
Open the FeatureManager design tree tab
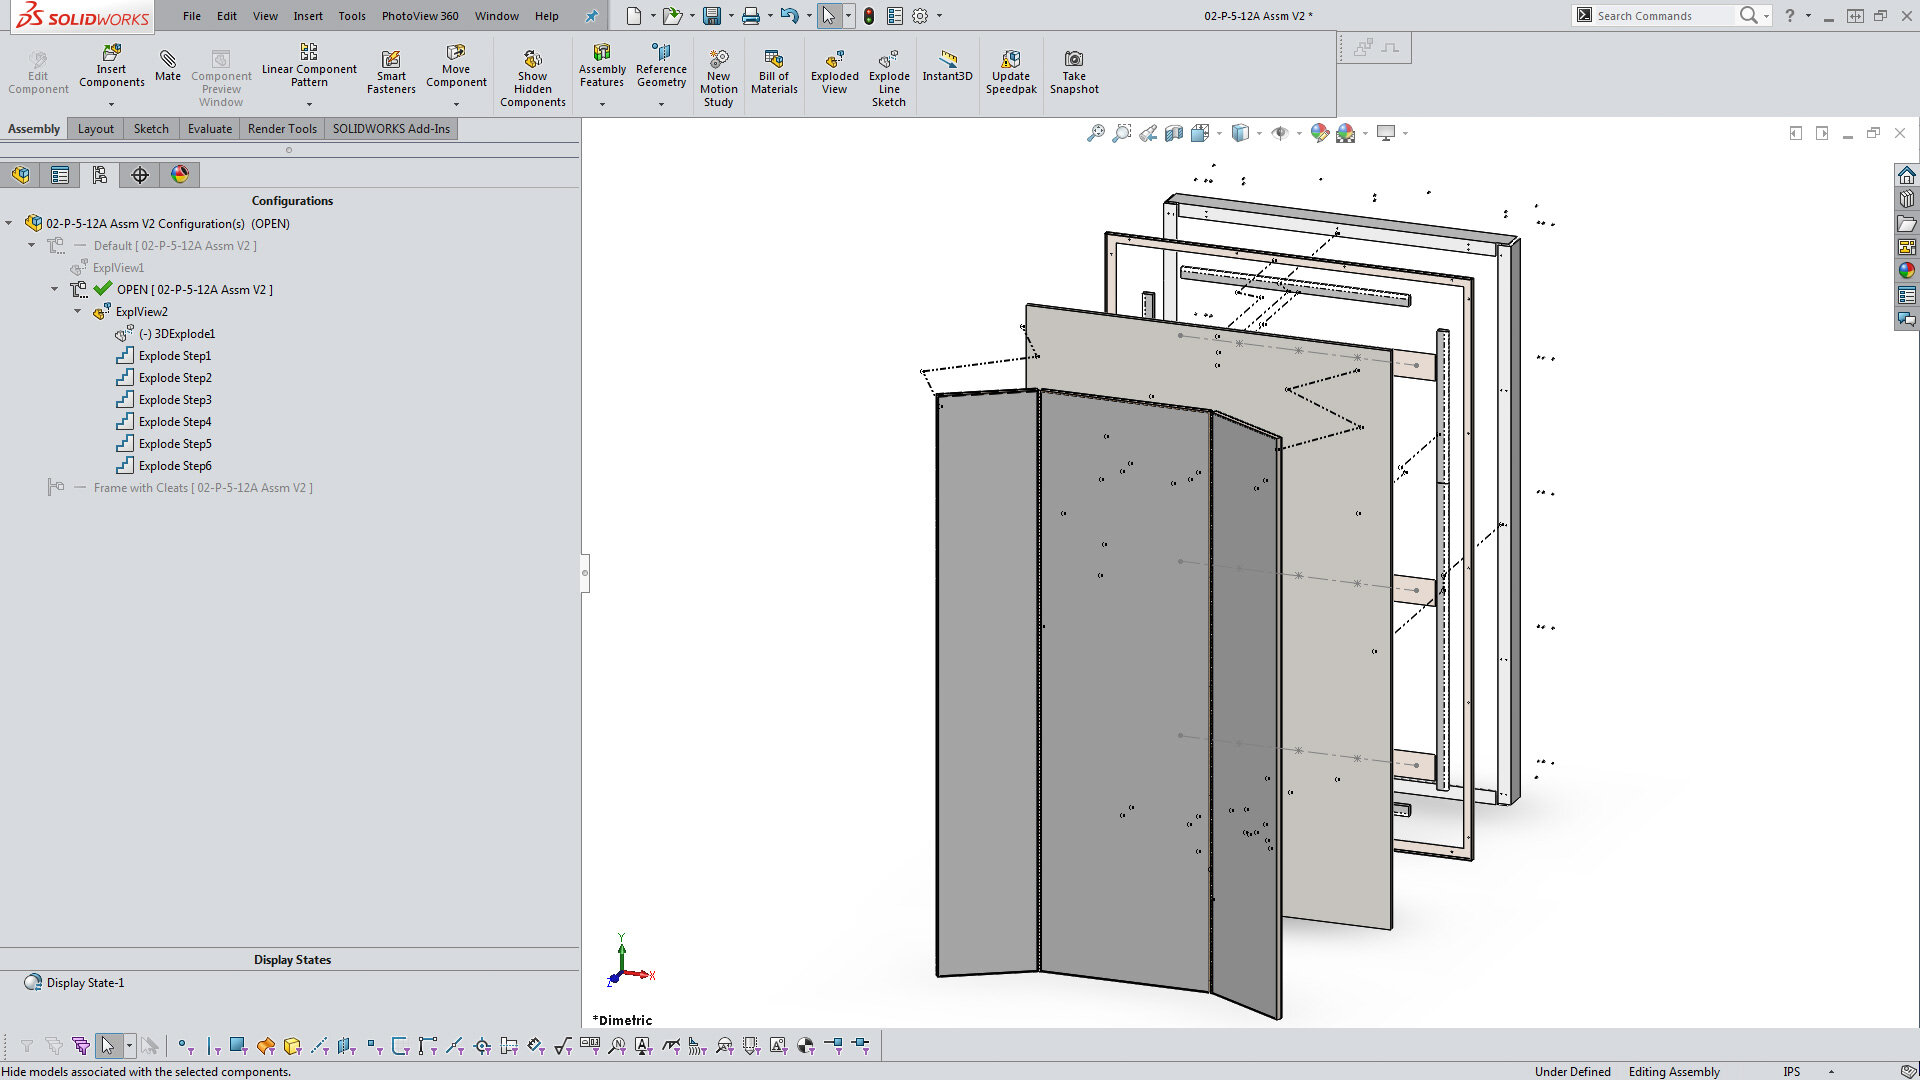click(x=21, y=175)
